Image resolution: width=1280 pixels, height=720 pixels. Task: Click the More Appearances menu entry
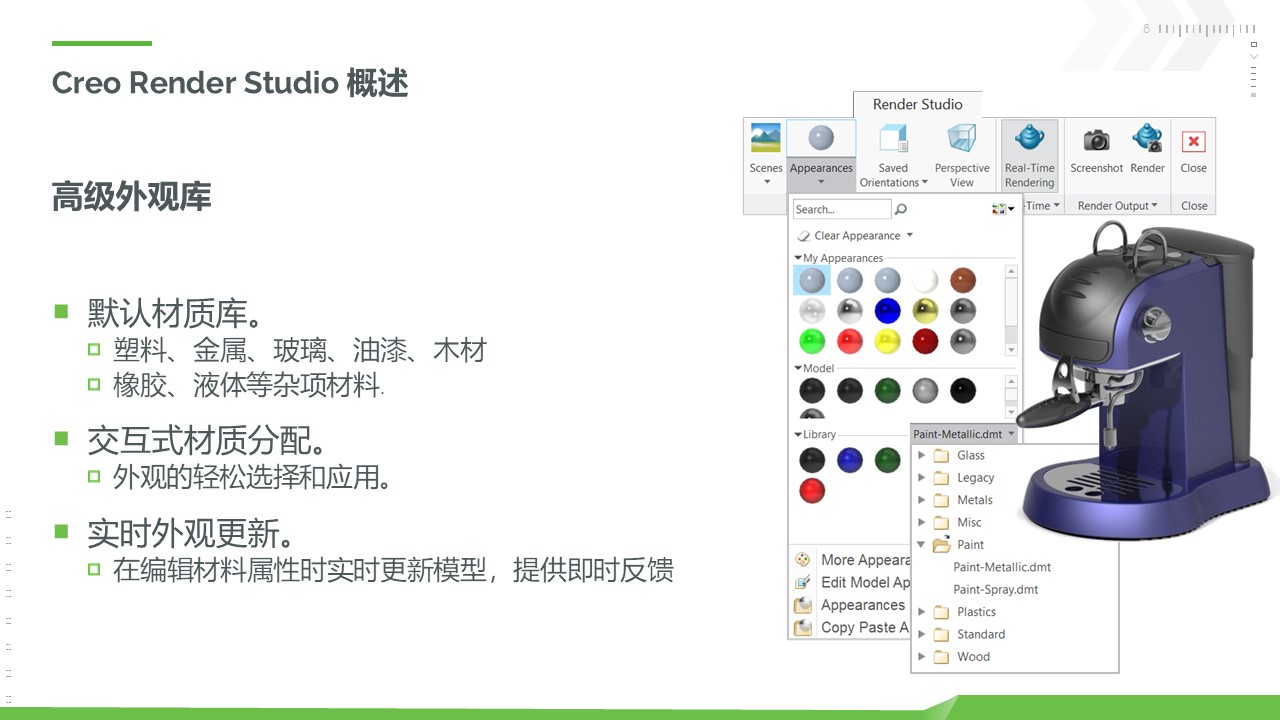(865, 560)
